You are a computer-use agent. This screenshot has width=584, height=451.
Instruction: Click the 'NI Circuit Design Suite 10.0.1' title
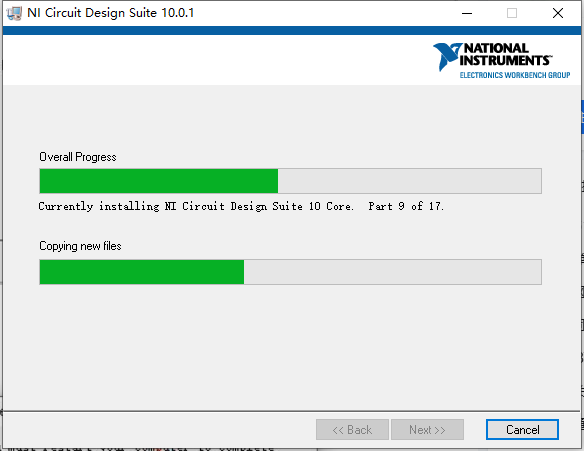click(111, 13)
